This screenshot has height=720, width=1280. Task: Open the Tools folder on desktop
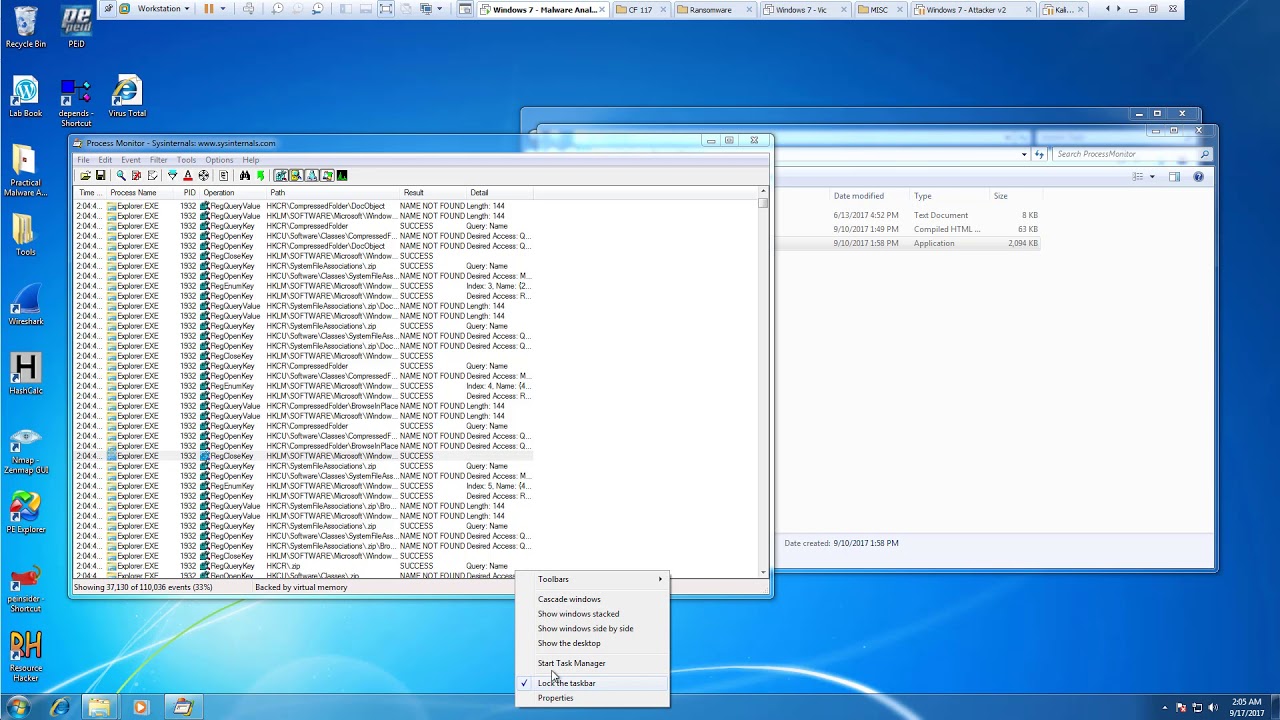click(25, 235)
